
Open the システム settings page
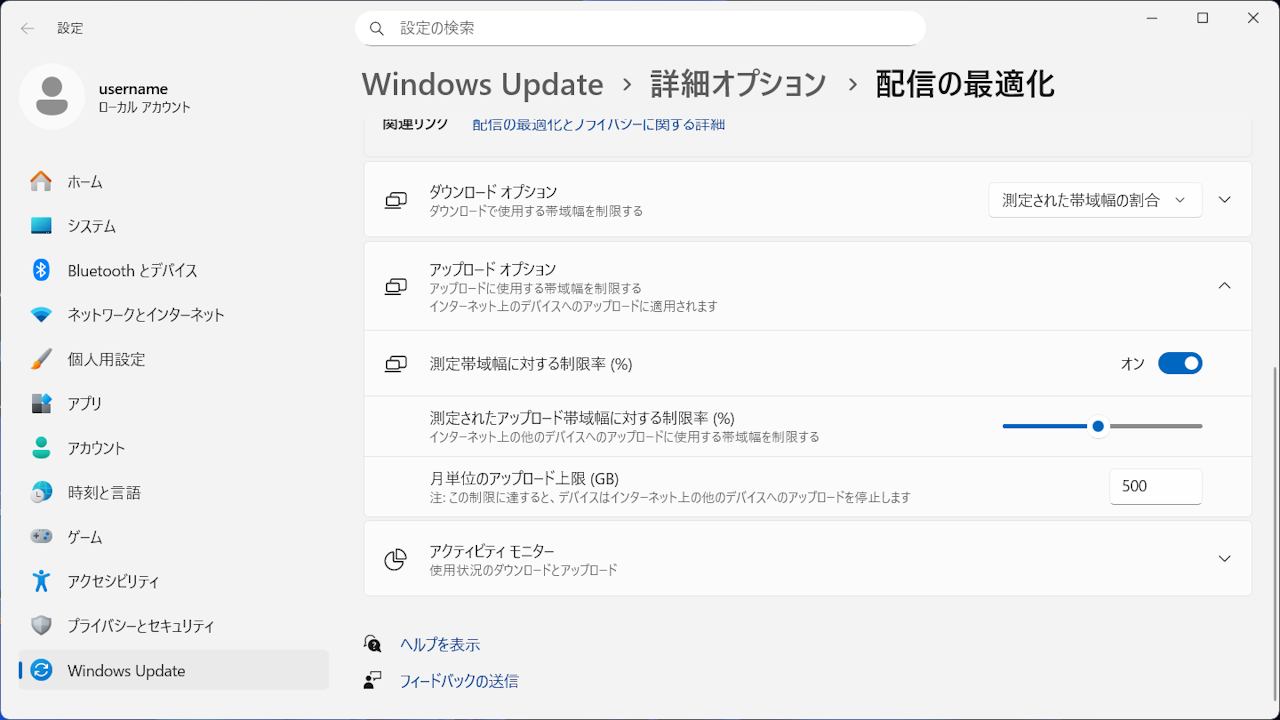point(92,226)
